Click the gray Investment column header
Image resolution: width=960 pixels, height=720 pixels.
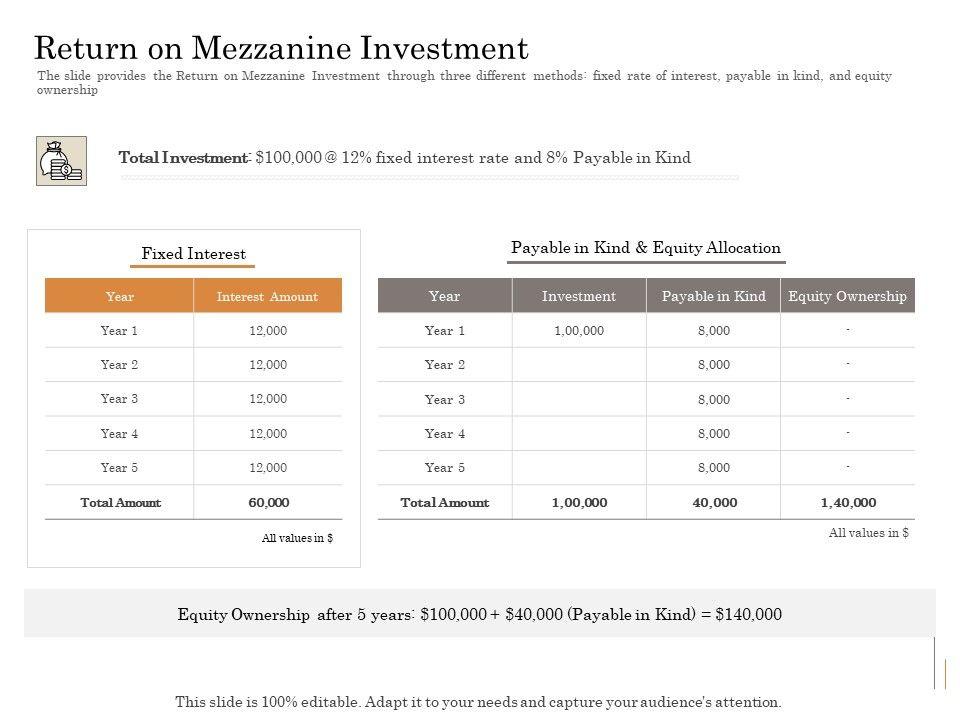point(578,296)
